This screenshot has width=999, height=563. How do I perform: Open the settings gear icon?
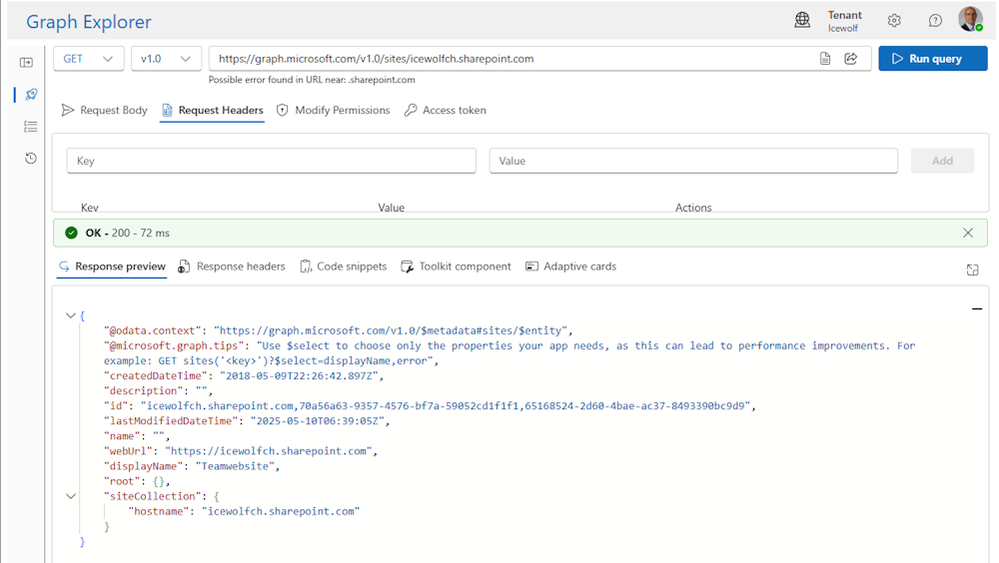894,20
